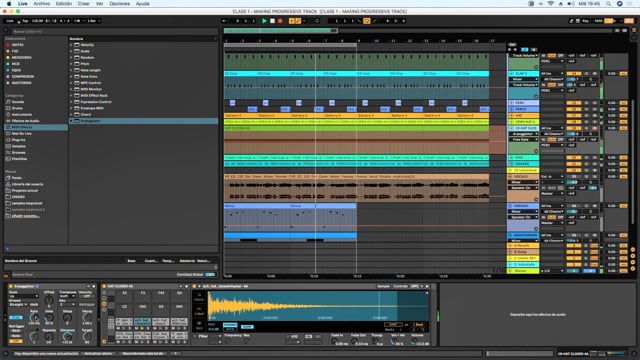Viewport: 640px width, 360px height.
Task: Click the Recordármelo más tarde button
Action: coord(143,353)
